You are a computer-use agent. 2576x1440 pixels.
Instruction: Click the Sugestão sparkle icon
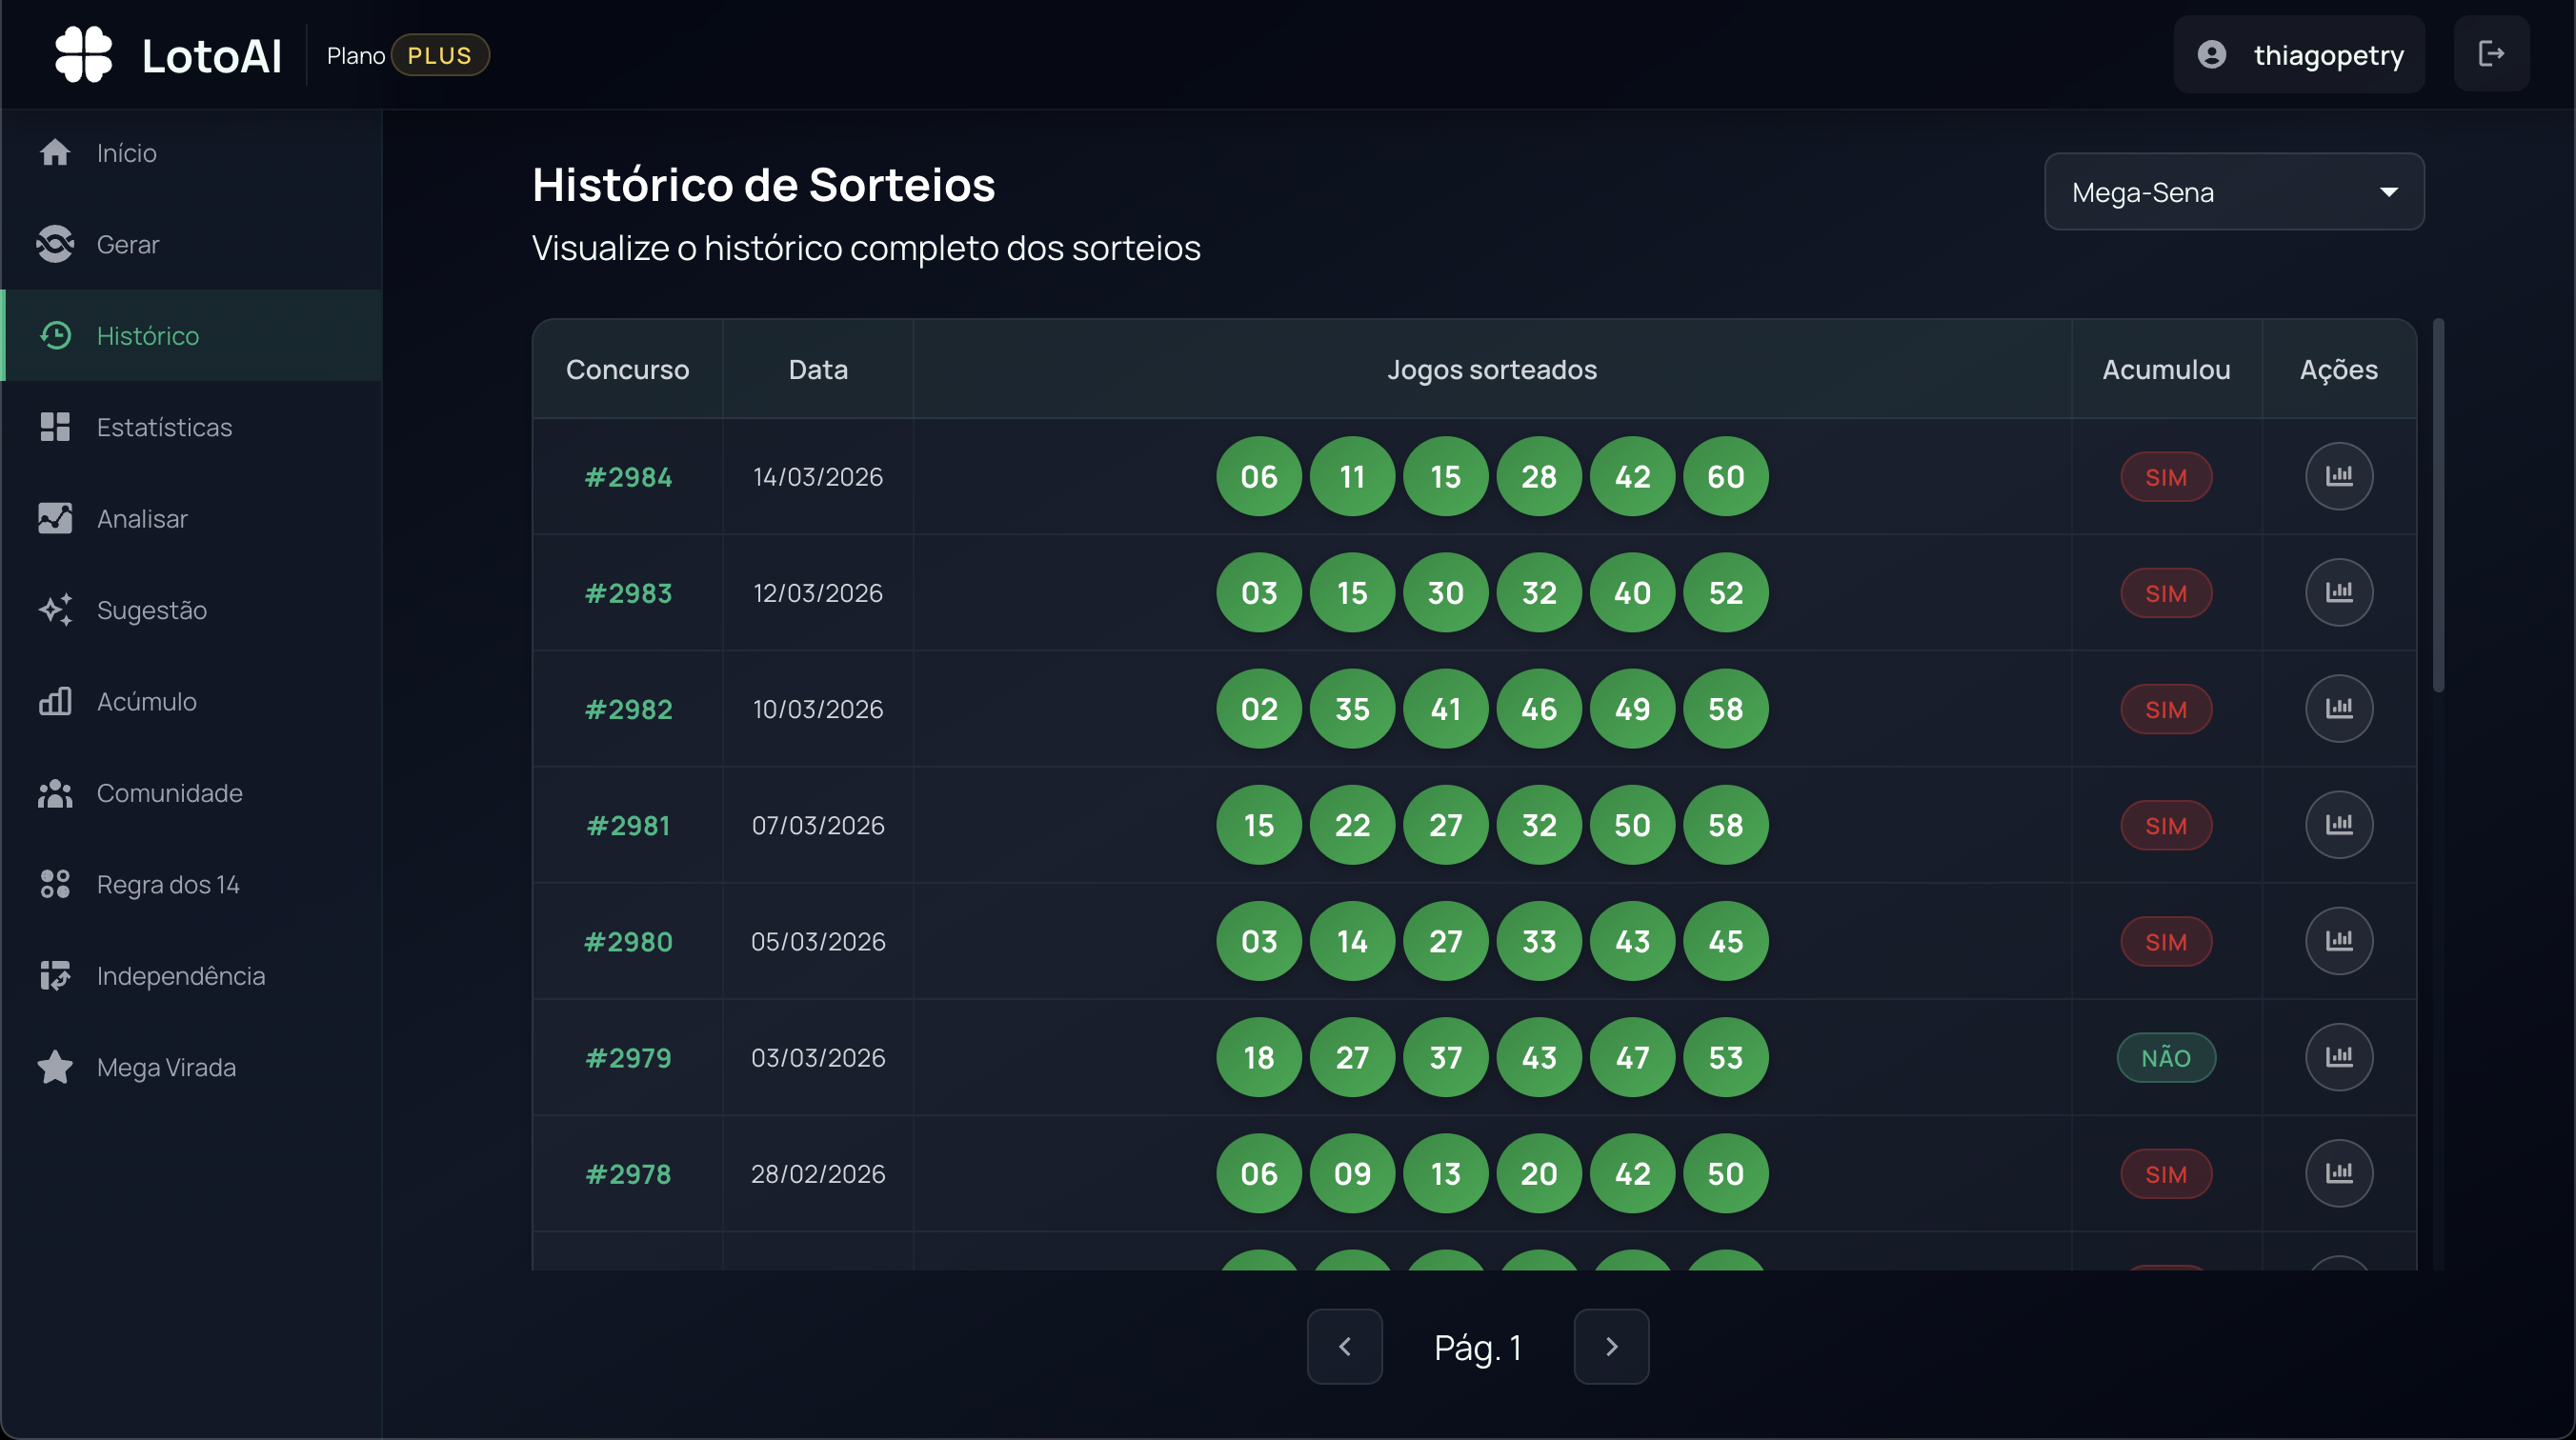pyautogui.click(x=55, y=610)
